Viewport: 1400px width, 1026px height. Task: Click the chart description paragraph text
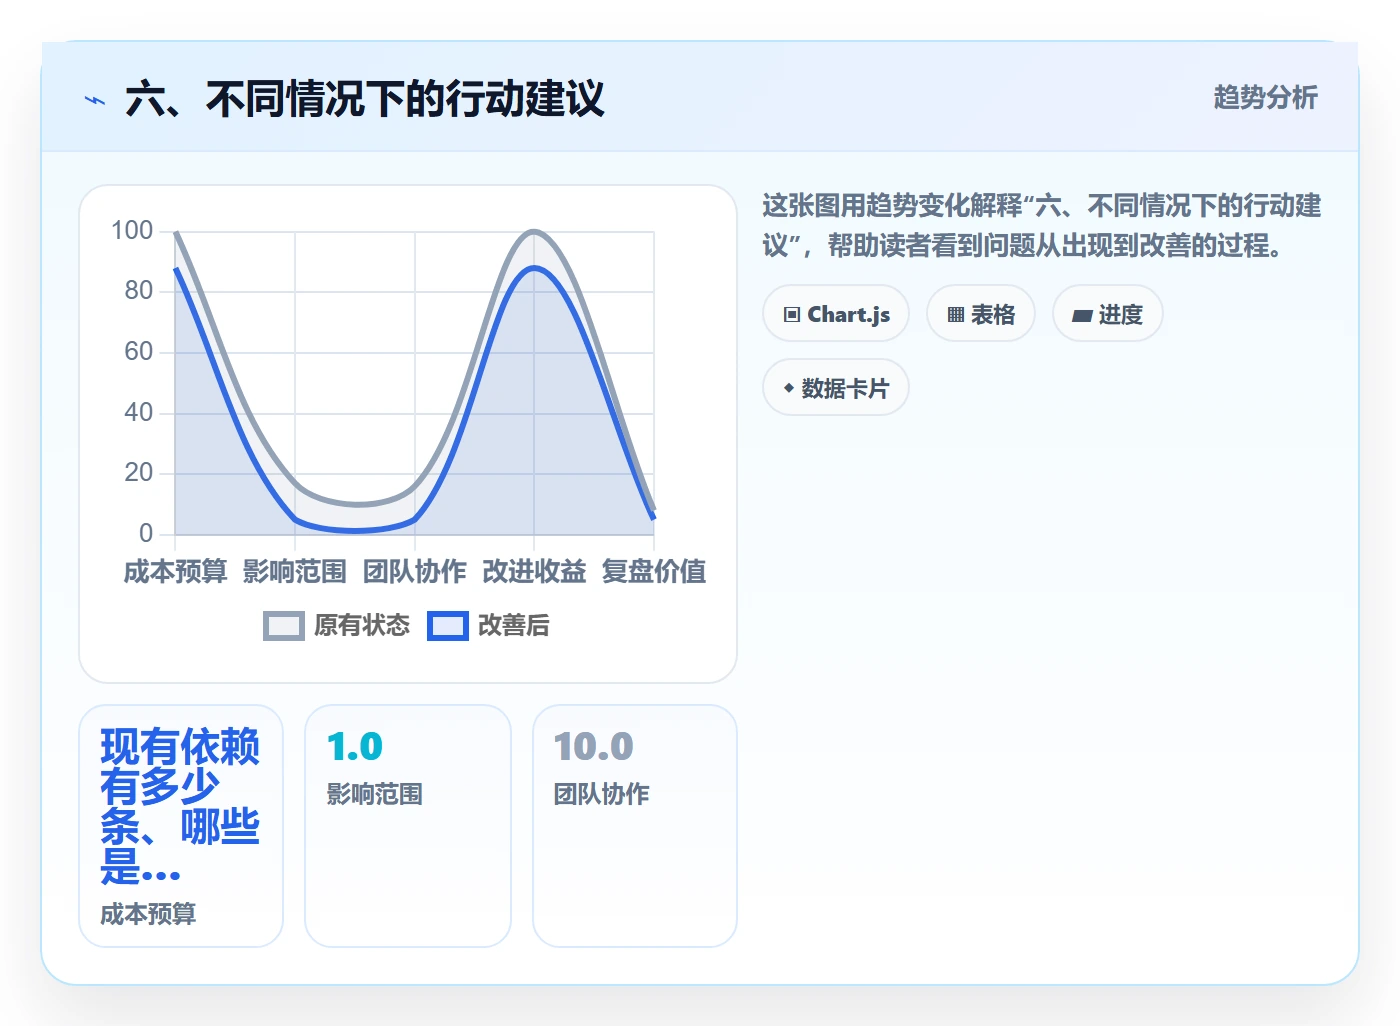[1041, 225]
